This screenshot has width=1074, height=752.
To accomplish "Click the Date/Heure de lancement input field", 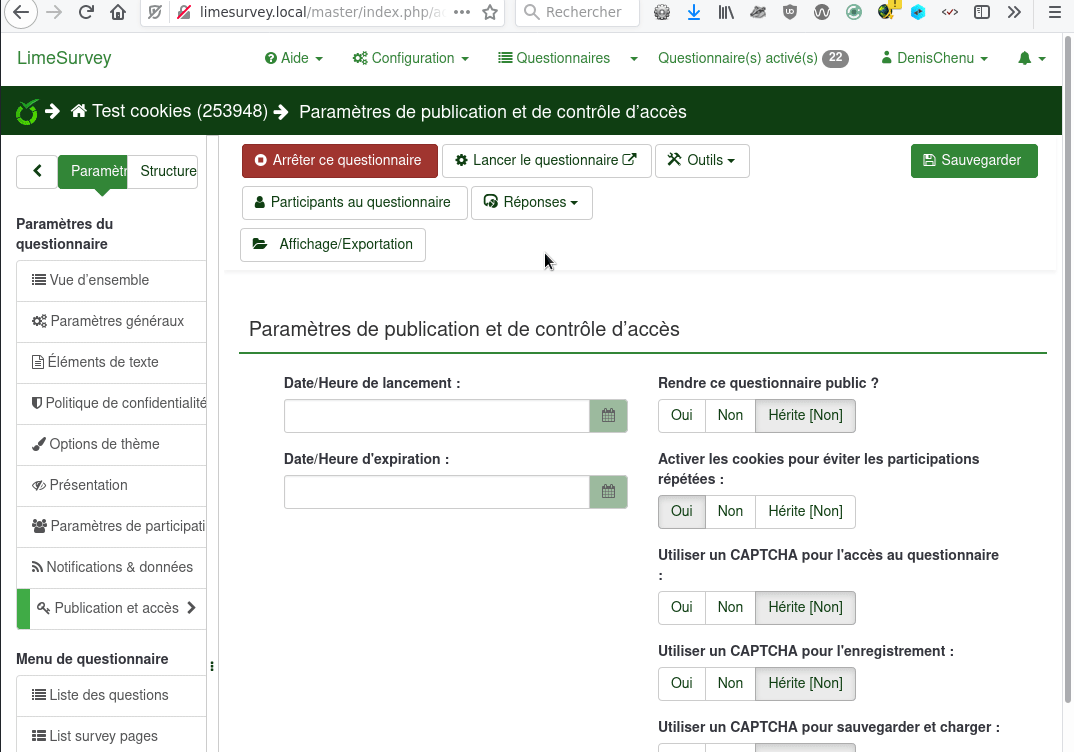I will tap(436, 416).
